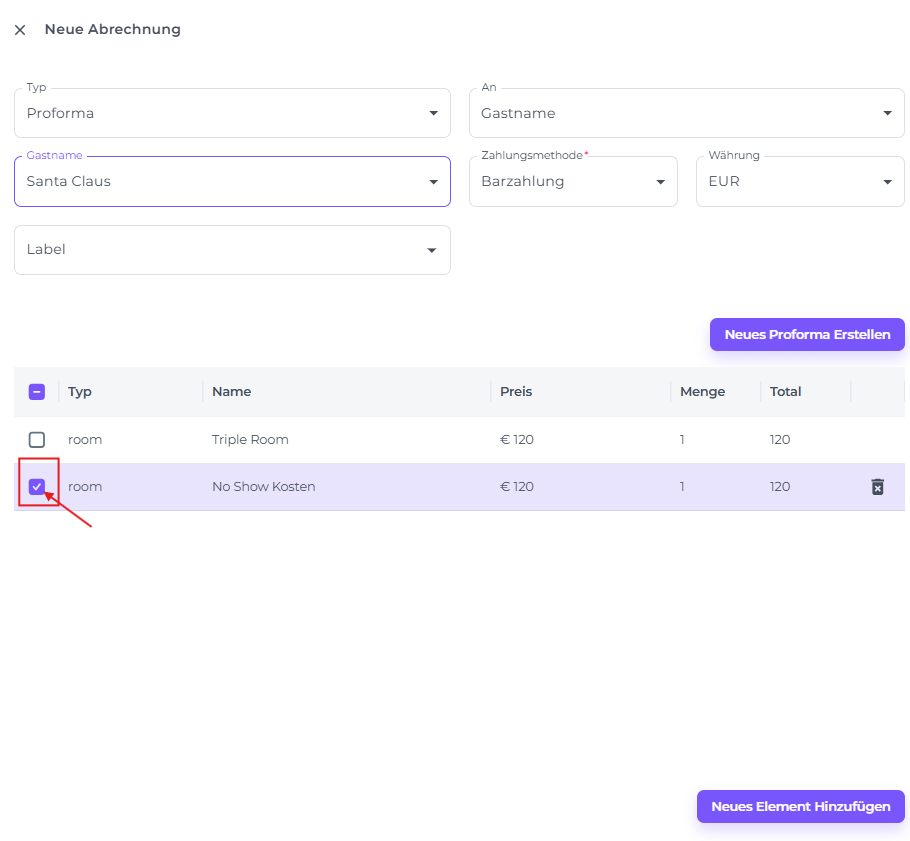The image size is (910, 841).
Task: Delete the No Show Kosten row
Action: tap(877, 487)
